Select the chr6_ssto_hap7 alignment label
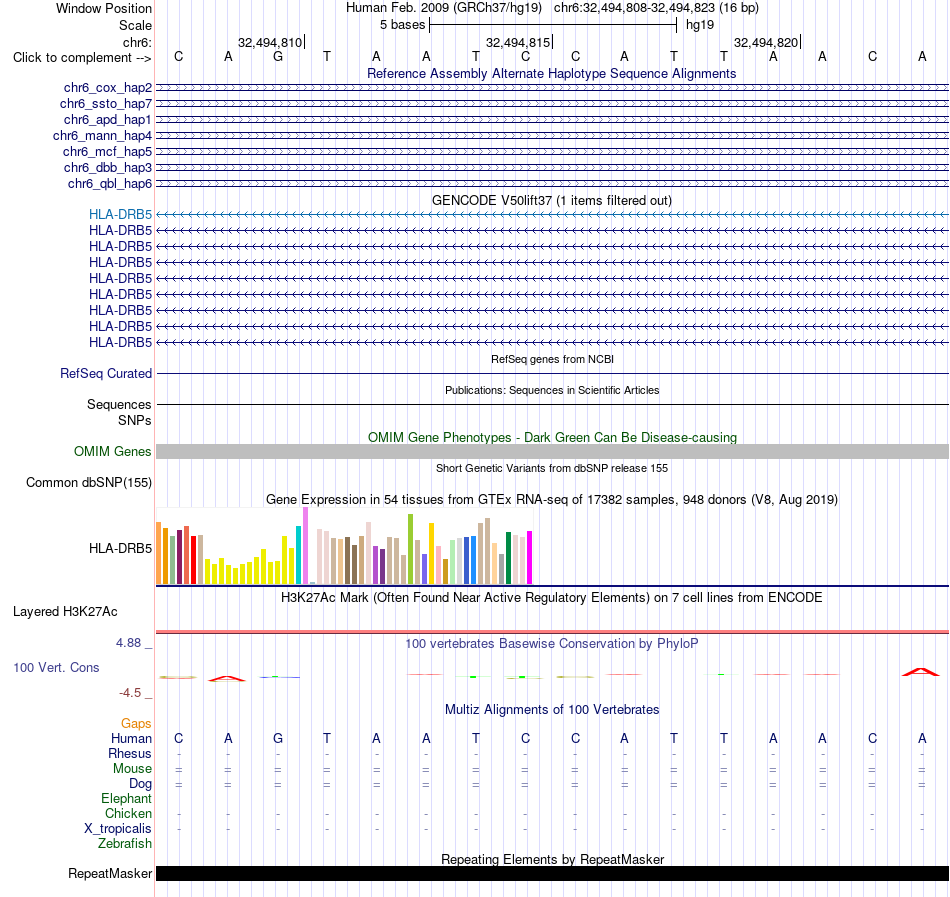Viewport: 950px width, 897px height. (106, 104)
